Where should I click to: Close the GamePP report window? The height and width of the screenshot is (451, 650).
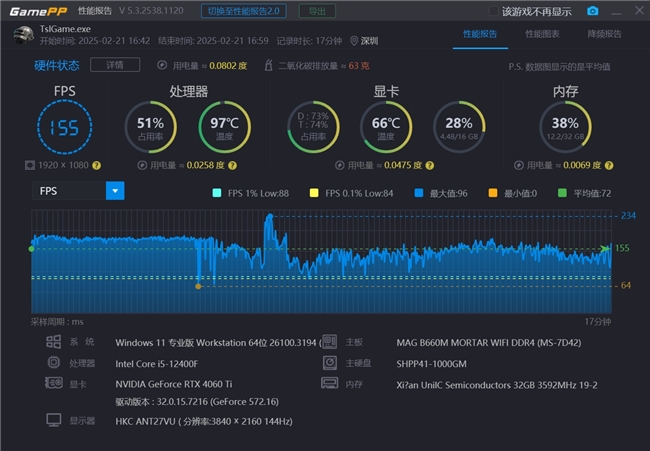tap(639, 10)
